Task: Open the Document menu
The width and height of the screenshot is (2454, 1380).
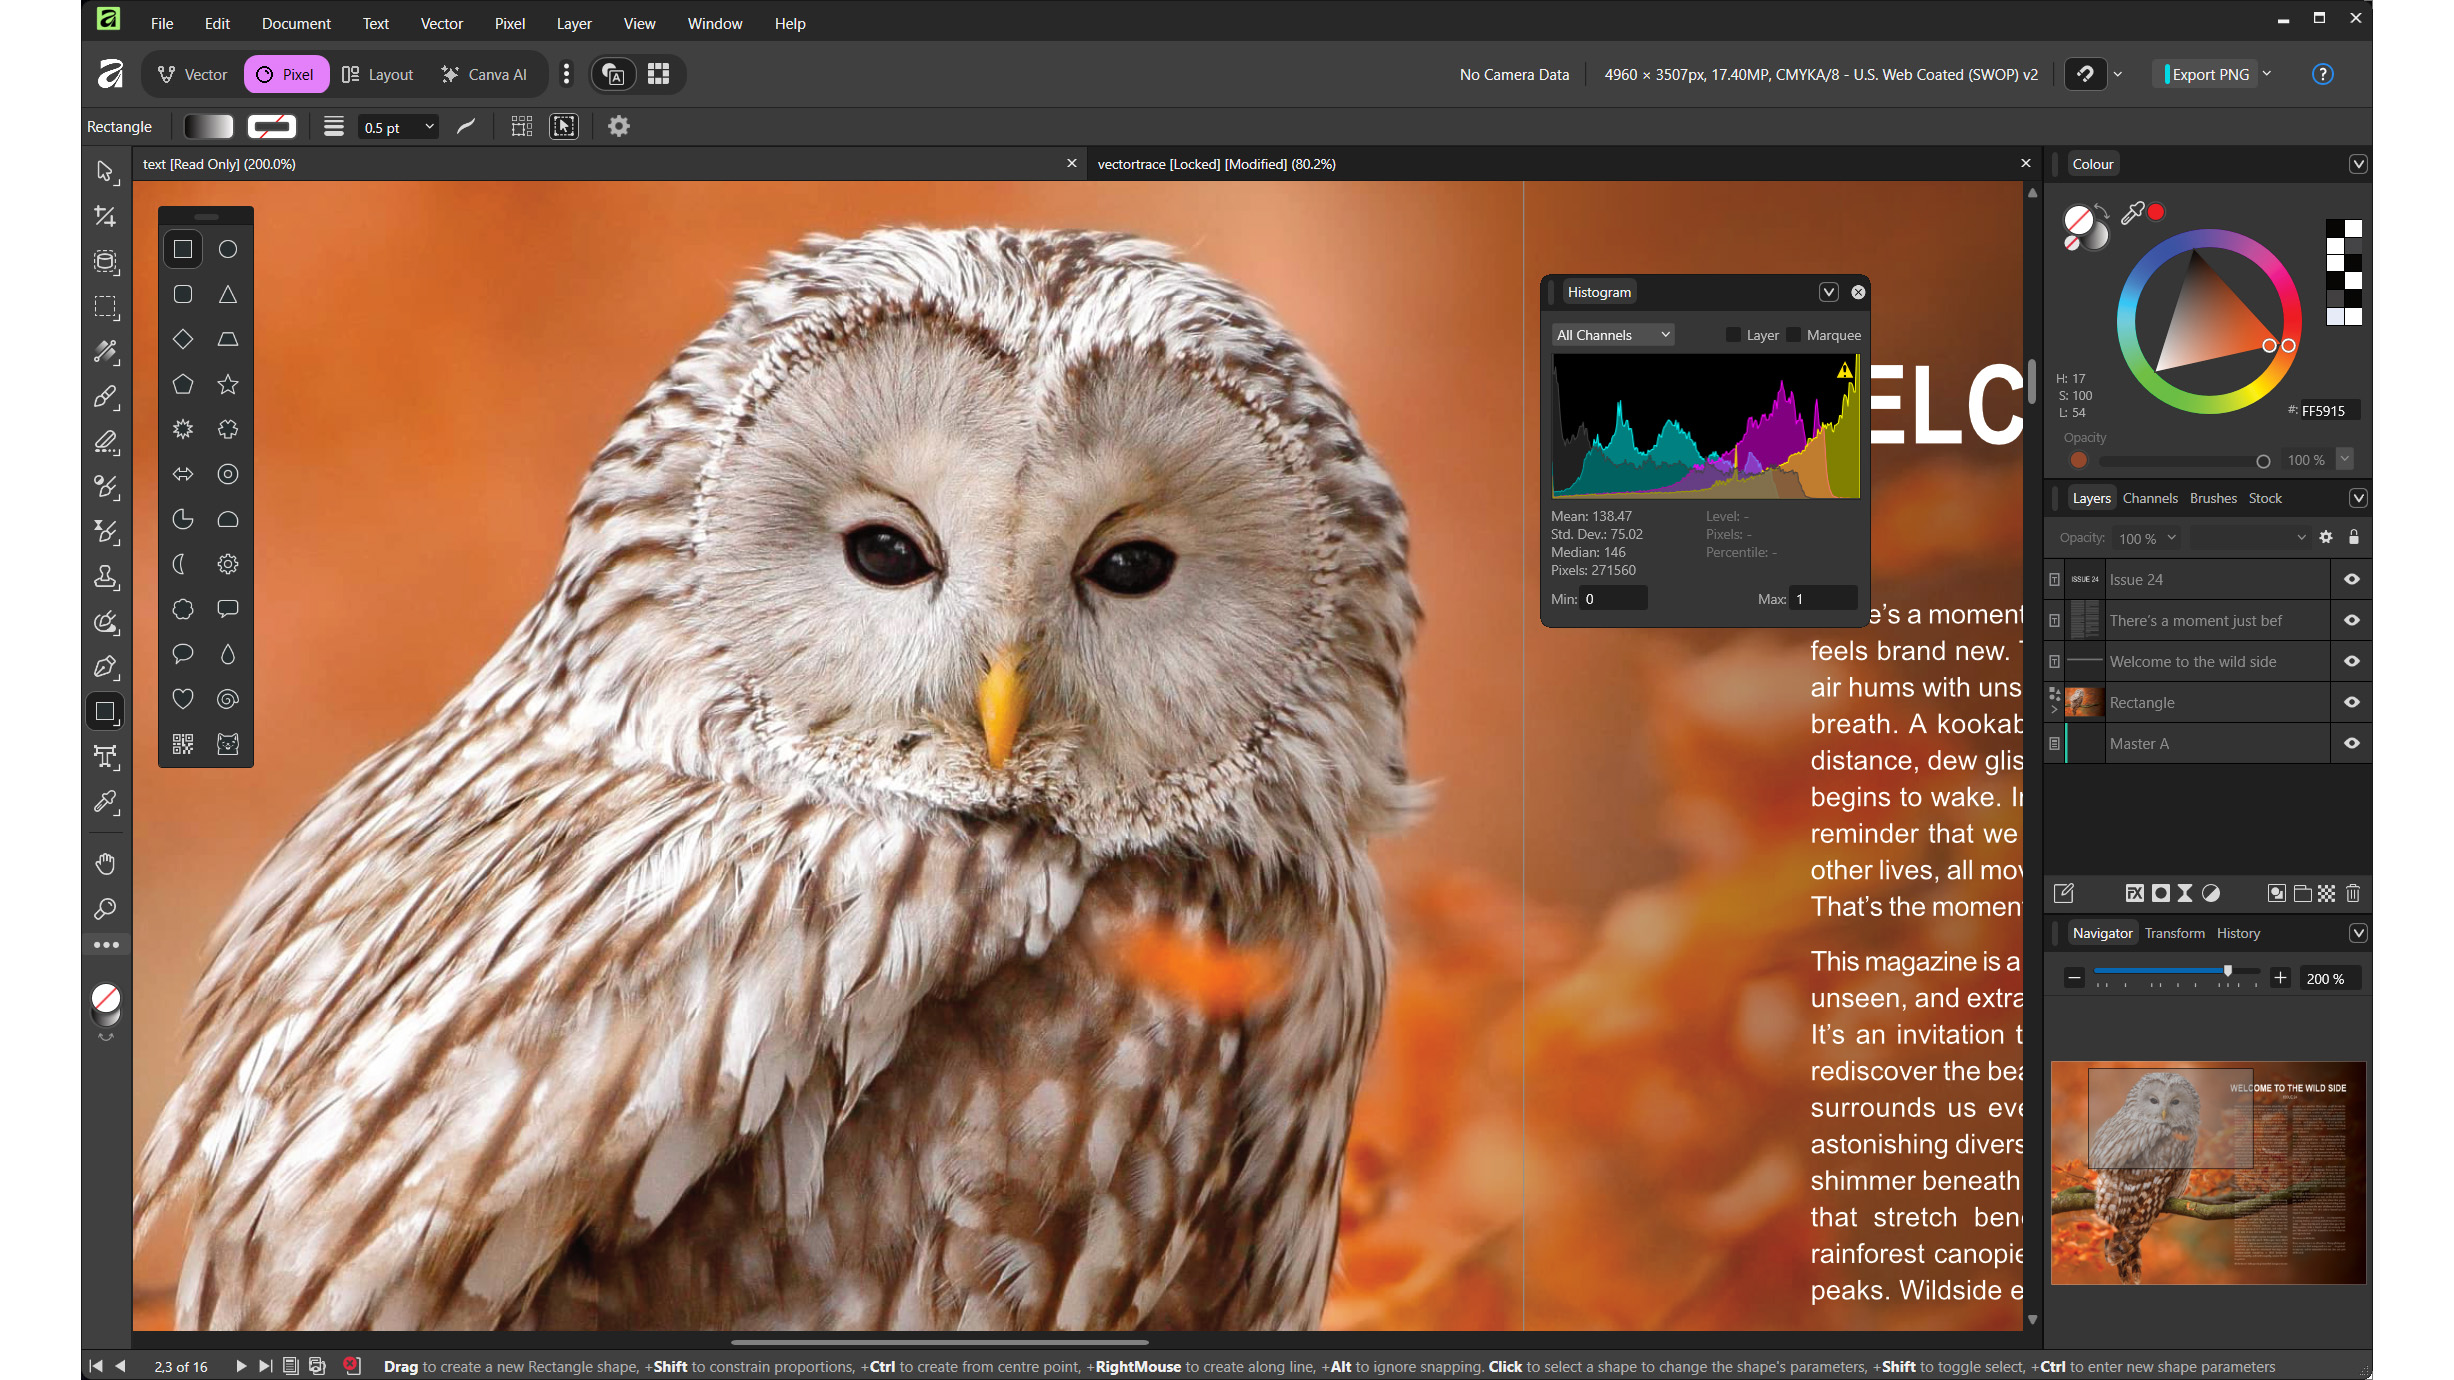Action: [295, 23]
